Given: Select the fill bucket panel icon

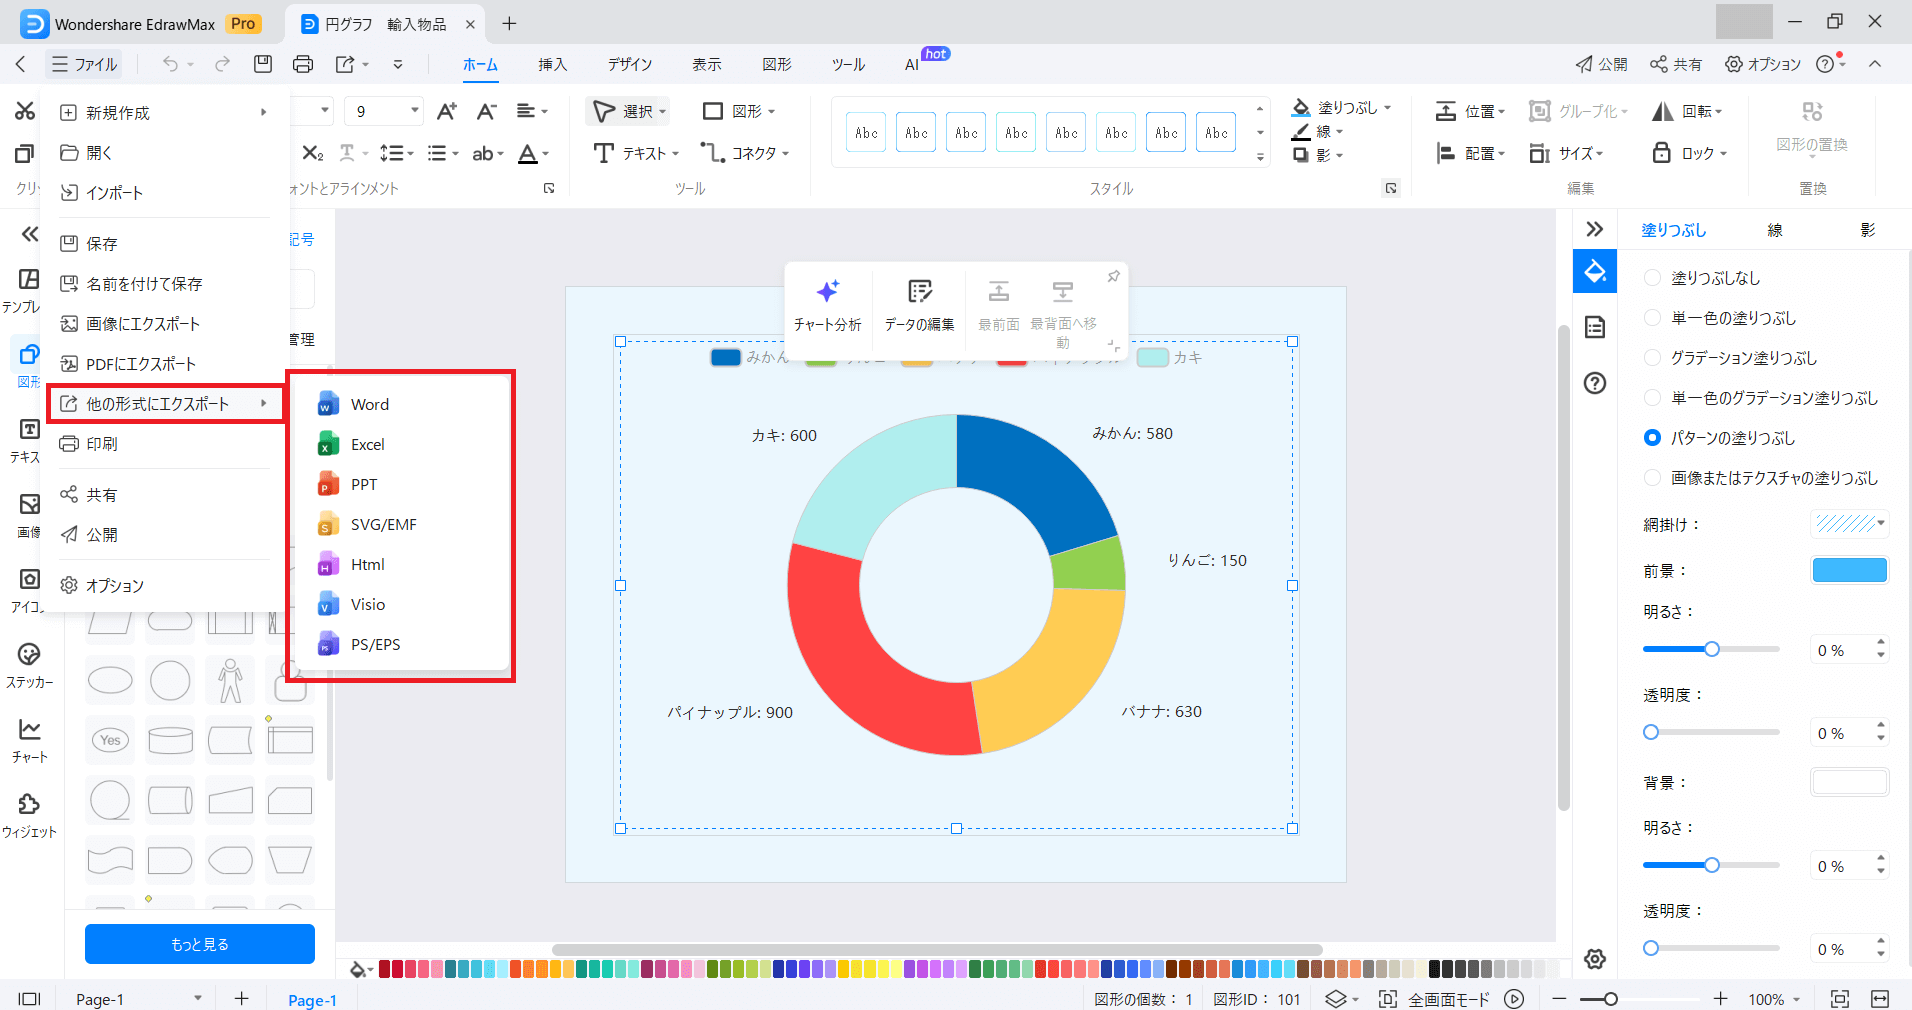Looking at the screenshot, I should pos(1595,271).
